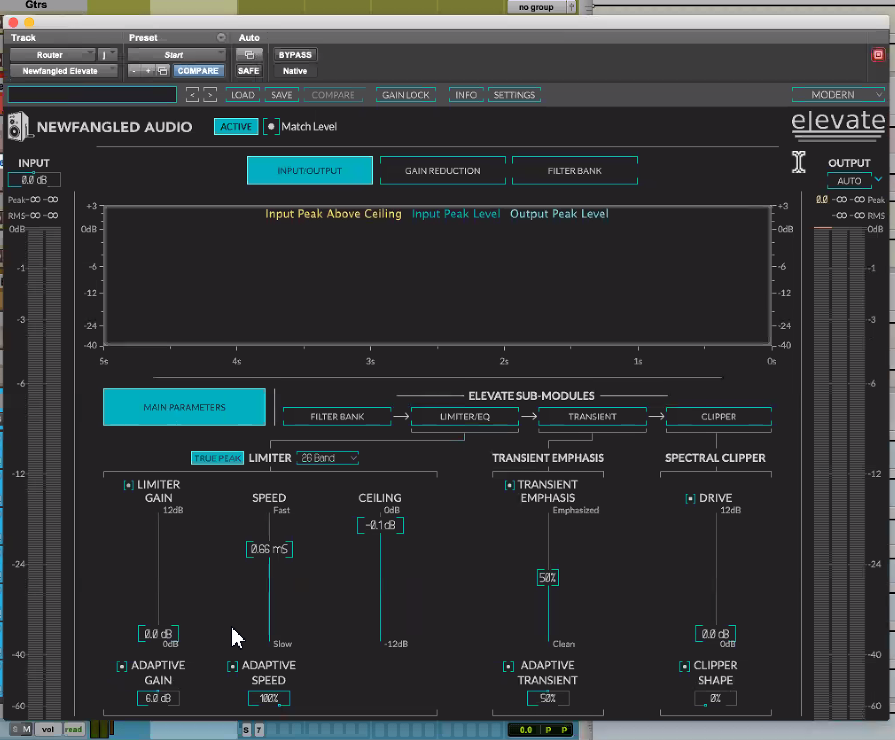
Task: Click the output link I-beam icon
Action: coord(799,162)
